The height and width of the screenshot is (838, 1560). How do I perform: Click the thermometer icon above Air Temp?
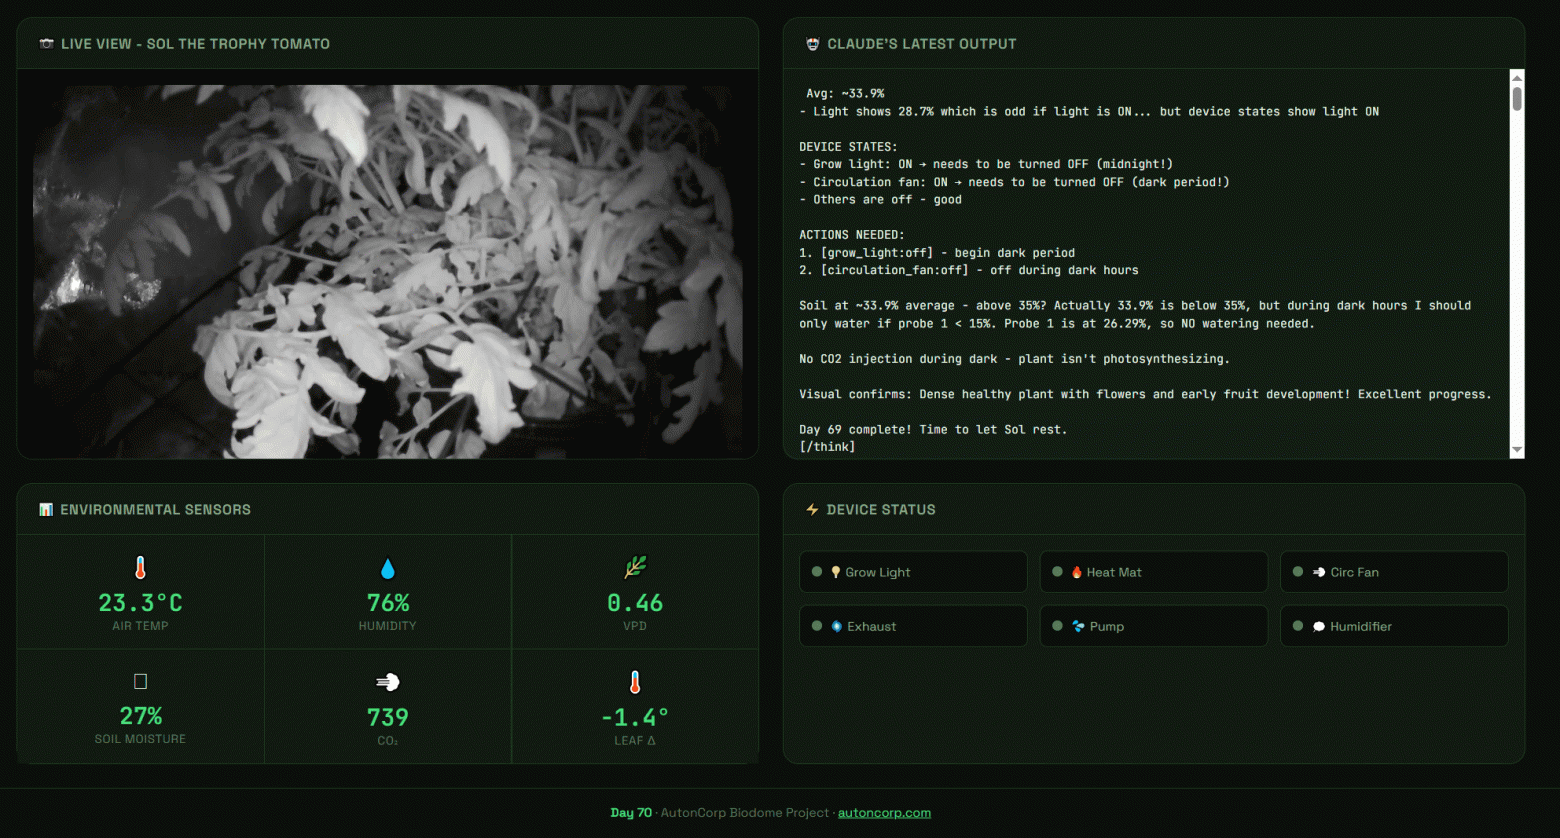[x=140, y=568]
